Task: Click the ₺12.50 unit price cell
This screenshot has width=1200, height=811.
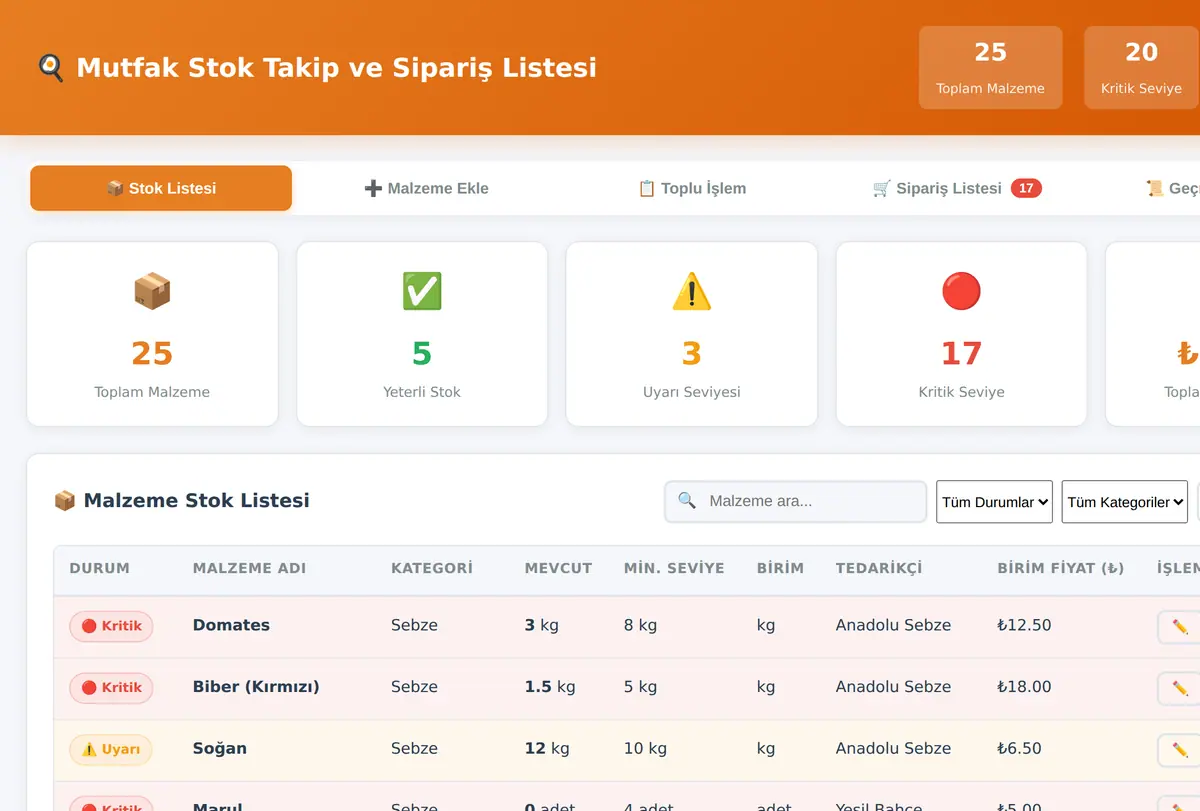Action: tap(1024, 625)
